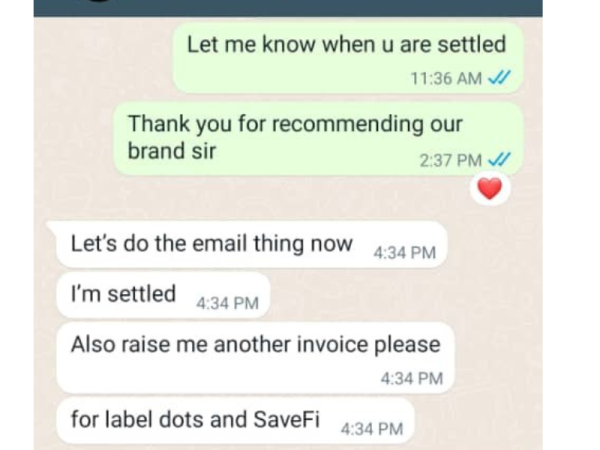The width and height of the screenshot is (600, 450).
Task: Tap 4:34 PM timestamp on SaveFi message
Action: pyautogui.click(x=372, y=429)
